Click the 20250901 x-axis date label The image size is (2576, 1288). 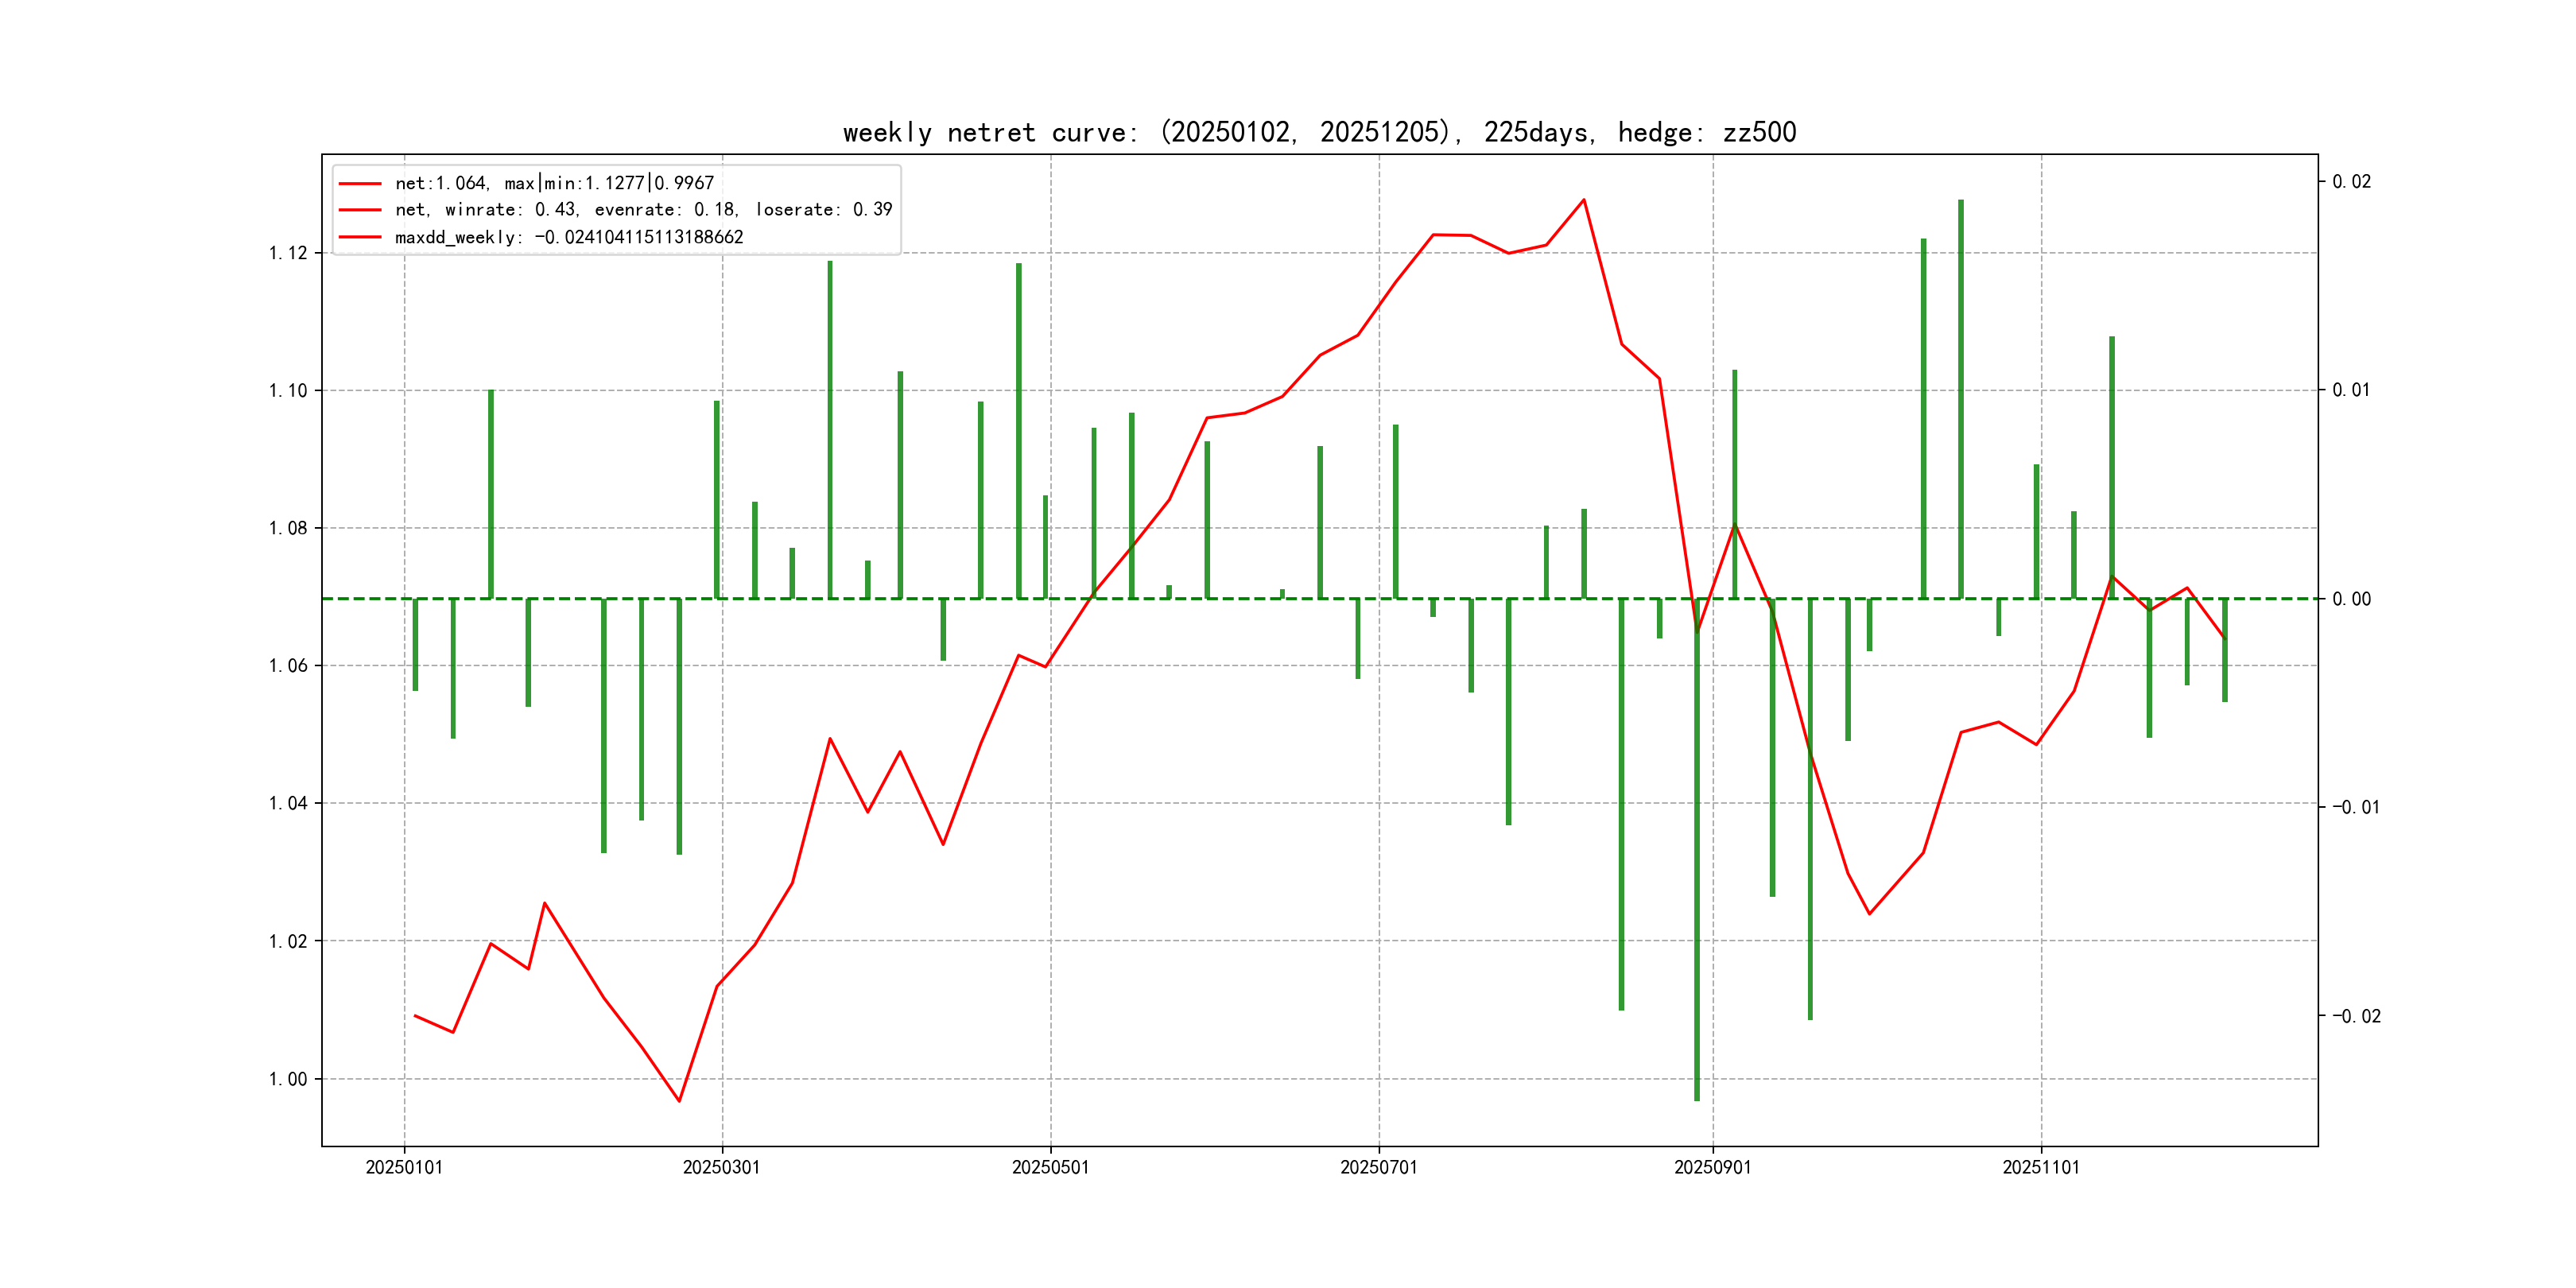pos(1712,1167)
